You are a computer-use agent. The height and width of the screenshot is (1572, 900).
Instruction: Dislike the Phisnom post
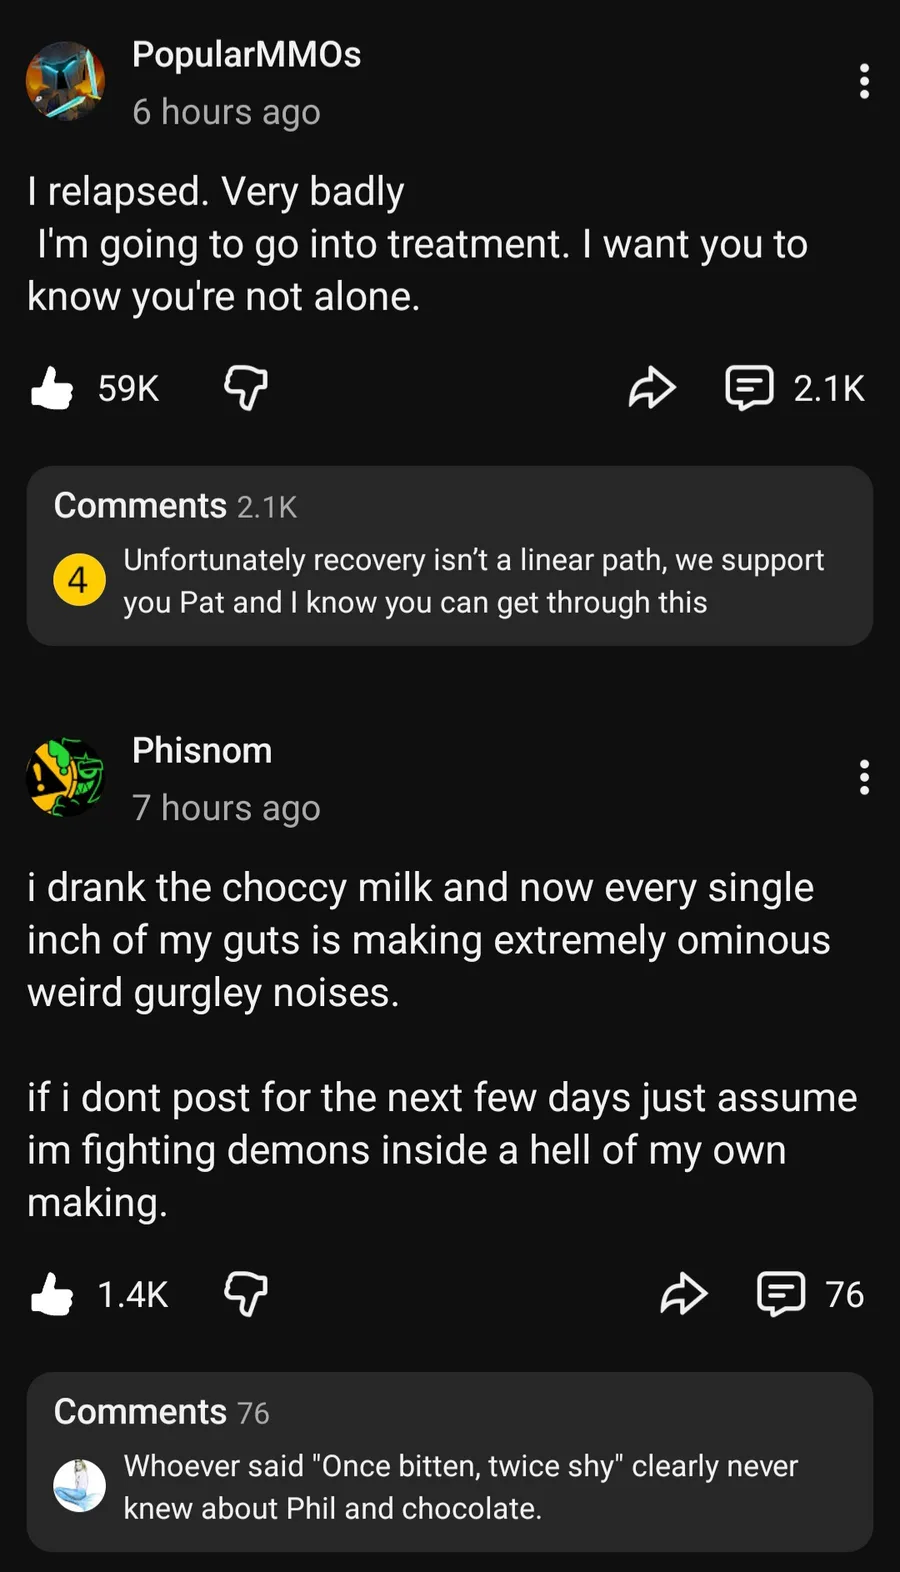coord(246,1294)
